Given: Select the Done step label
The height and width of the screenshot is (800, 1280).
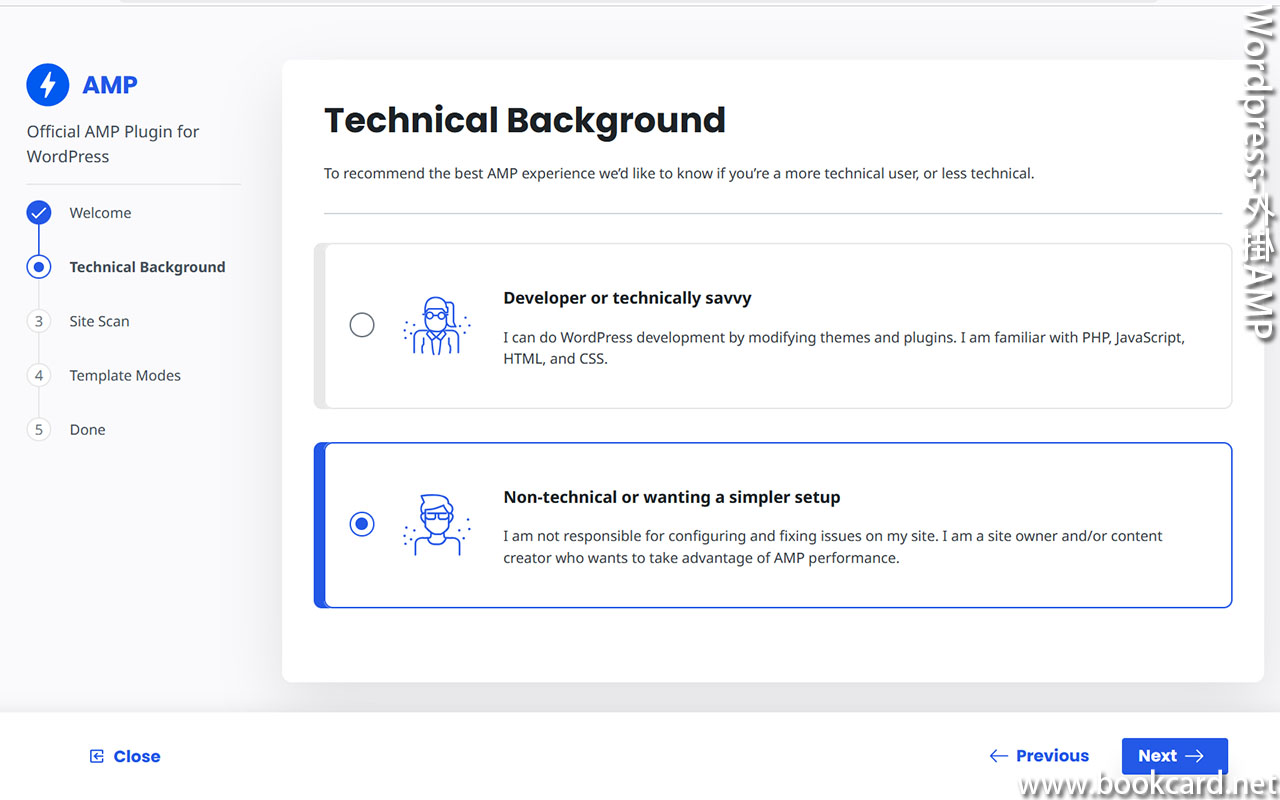Looking at the screenshot, I should point(87,430).
